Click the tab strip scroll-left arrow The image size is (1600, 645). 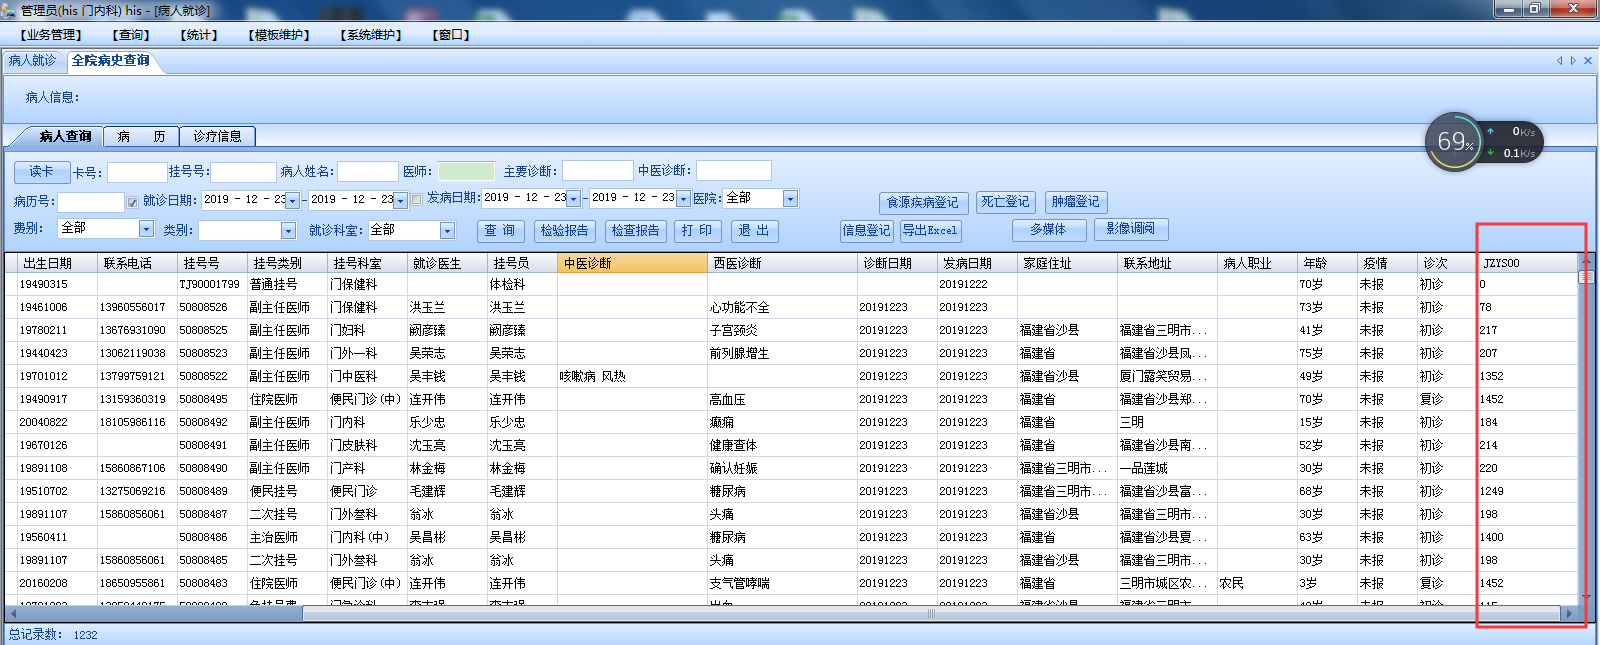(1559, 61)
